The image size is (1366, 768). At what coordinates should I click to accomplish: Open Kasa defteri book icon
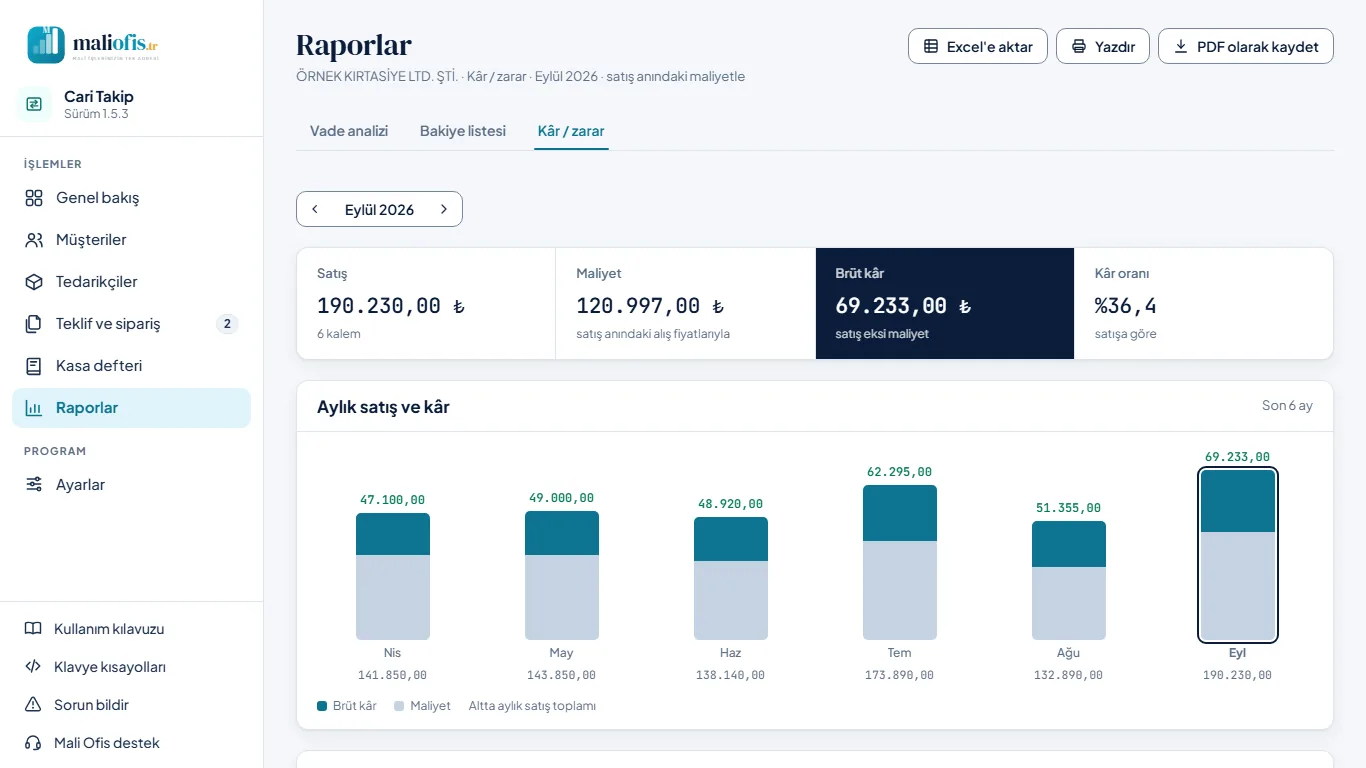click(34, 366)
